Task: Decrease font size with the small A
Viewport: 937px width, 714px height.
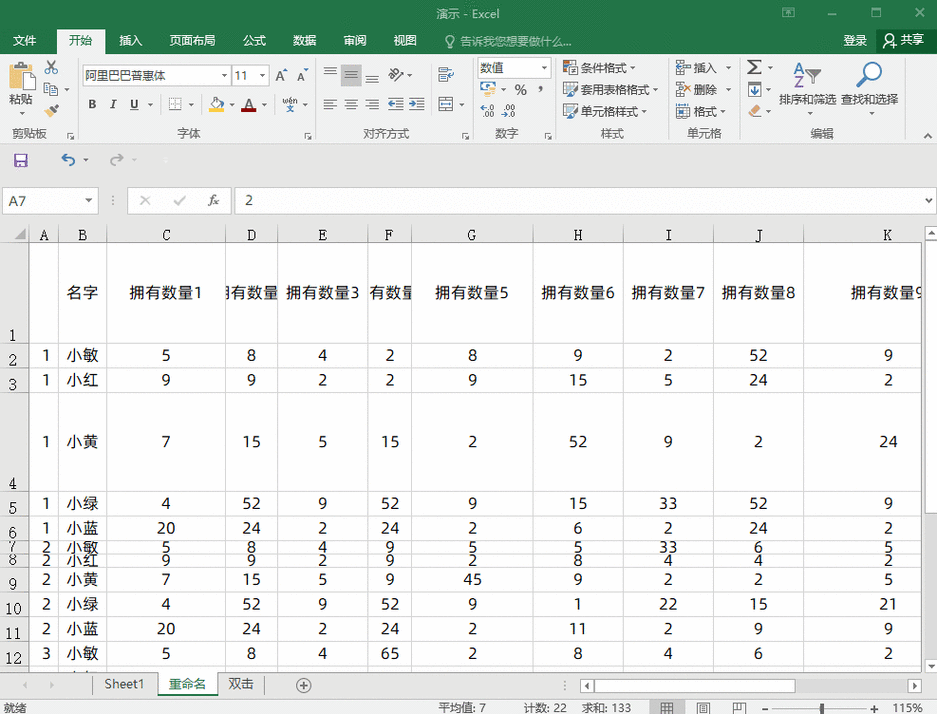Action: pos(302,75)
